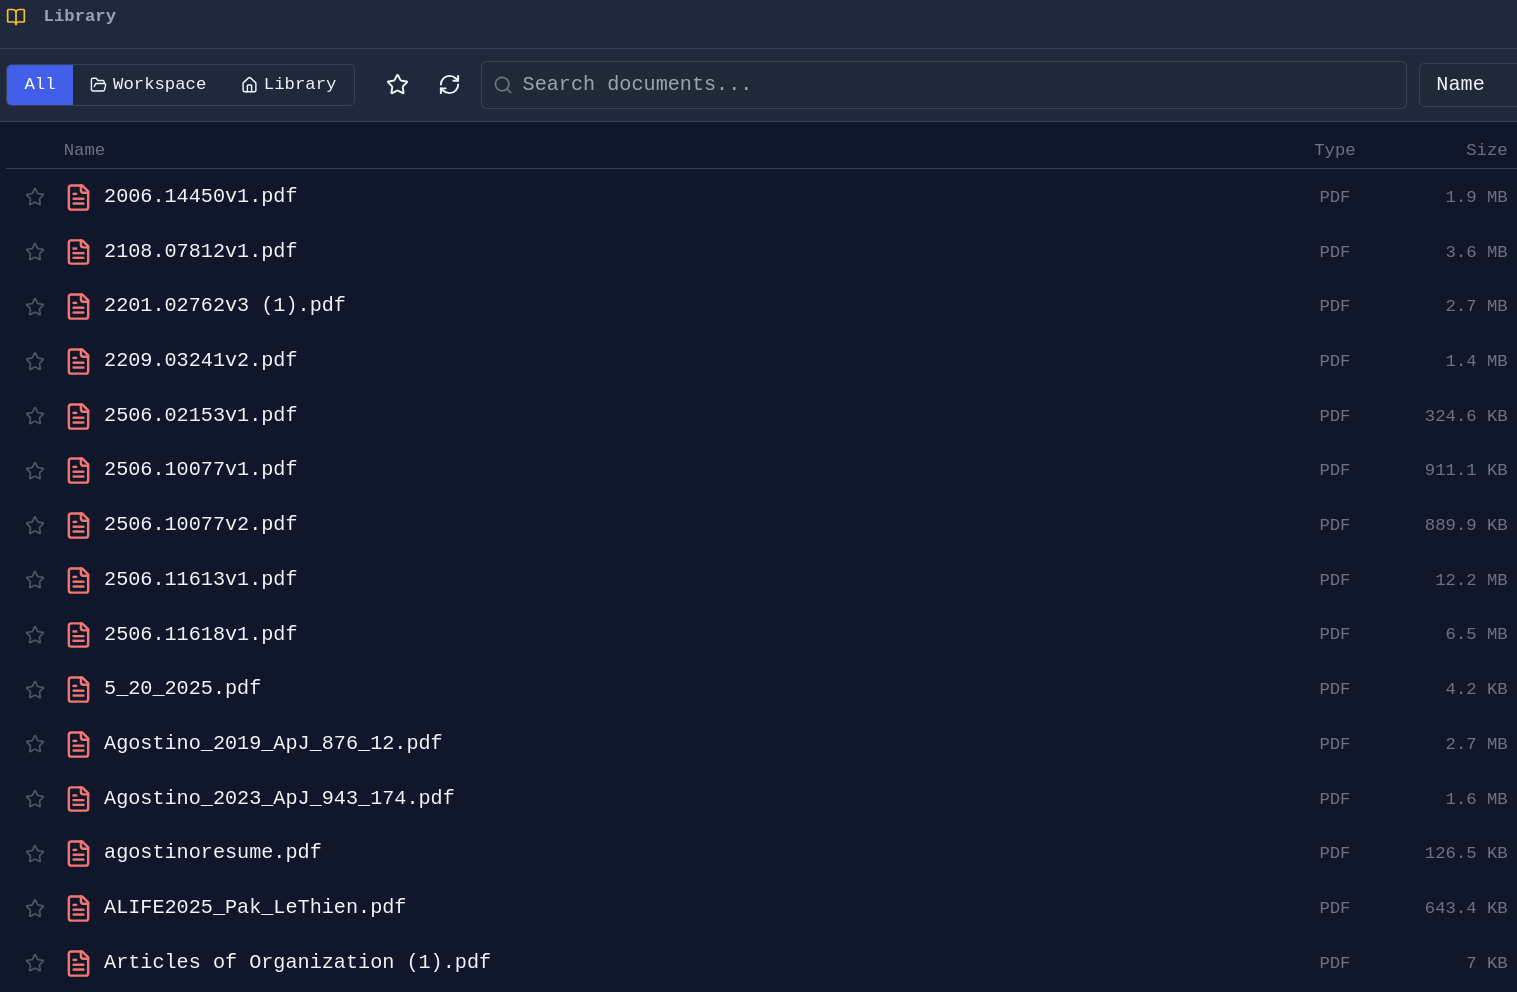The width and height of the screenshot is (1517, 992).
Task: Toggle the star for Agostino_2023_ApJ_943_174.pdf
Action: (35, 799)
